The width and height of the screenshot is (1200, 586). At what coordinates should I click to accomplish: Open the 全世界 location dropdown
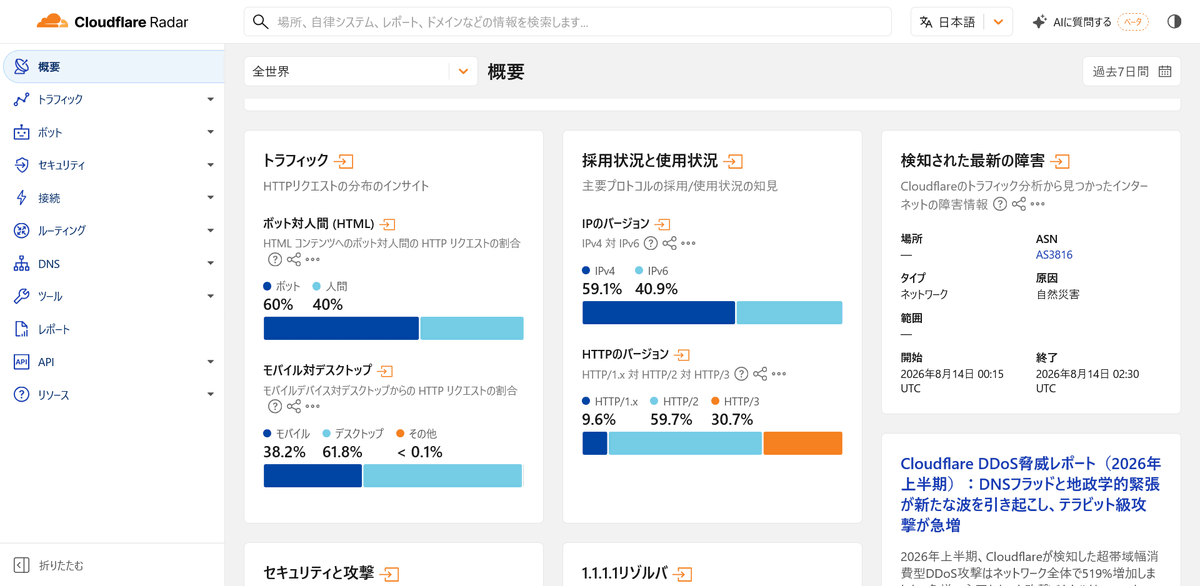361,71
